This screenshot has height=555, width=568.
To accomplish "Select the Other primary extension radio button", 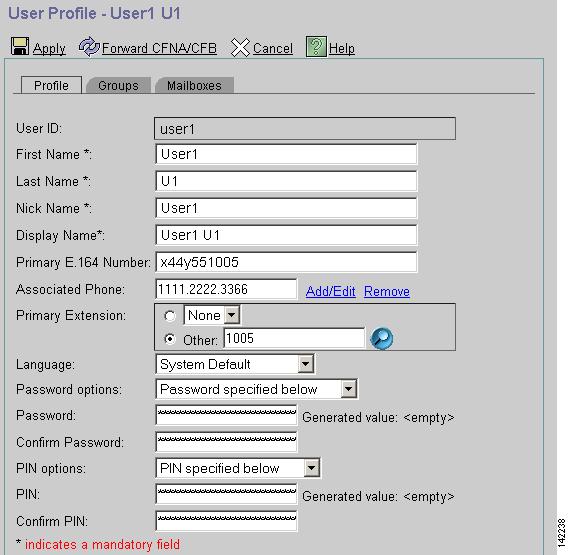I will [170, 339].
